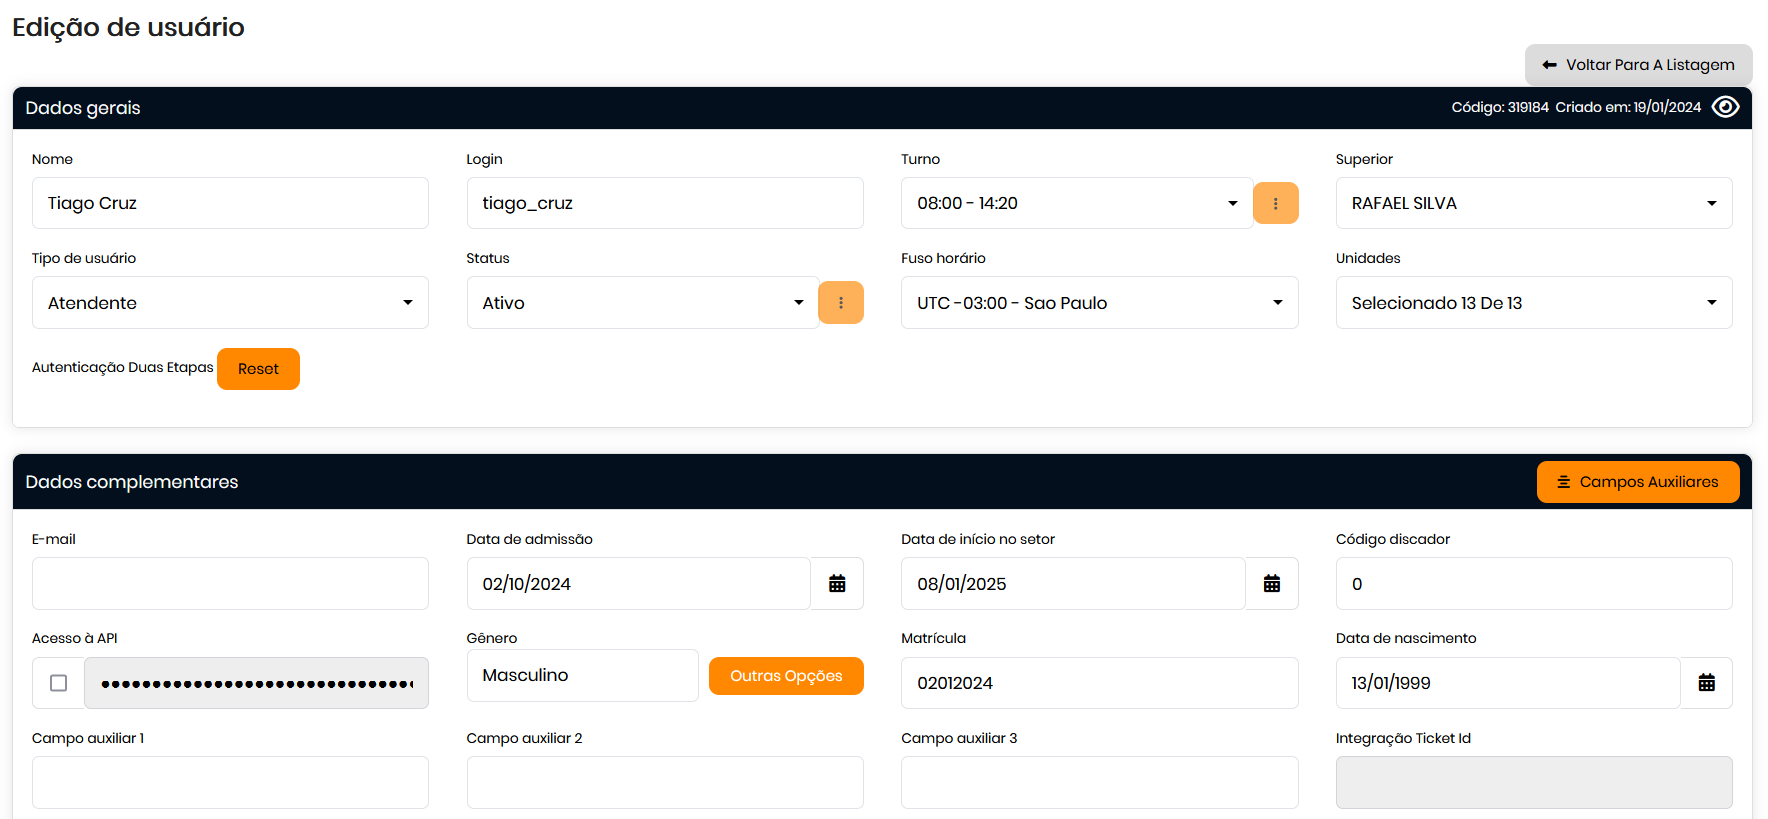The width and height of the screenshot is (1768, 819).
Task: Click the eye icon in Dados gerais header
Action: tap(1725, 107)
